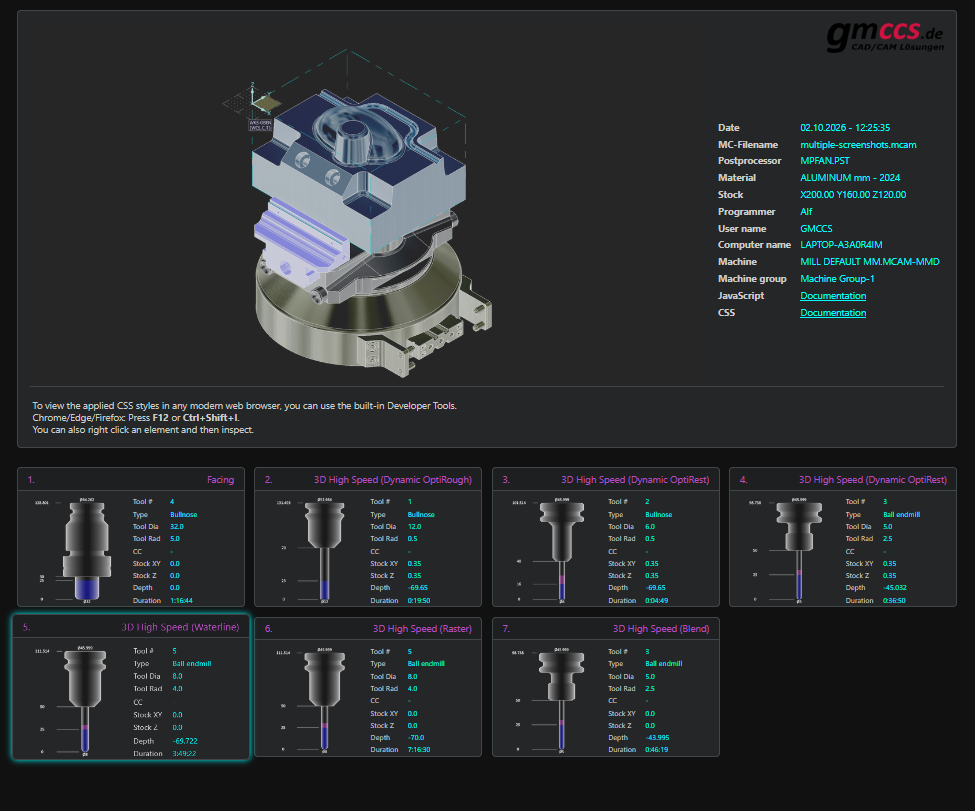Click the 'Machine Group-1' value
The image size is (975, 811).
[x=837, y=279]
